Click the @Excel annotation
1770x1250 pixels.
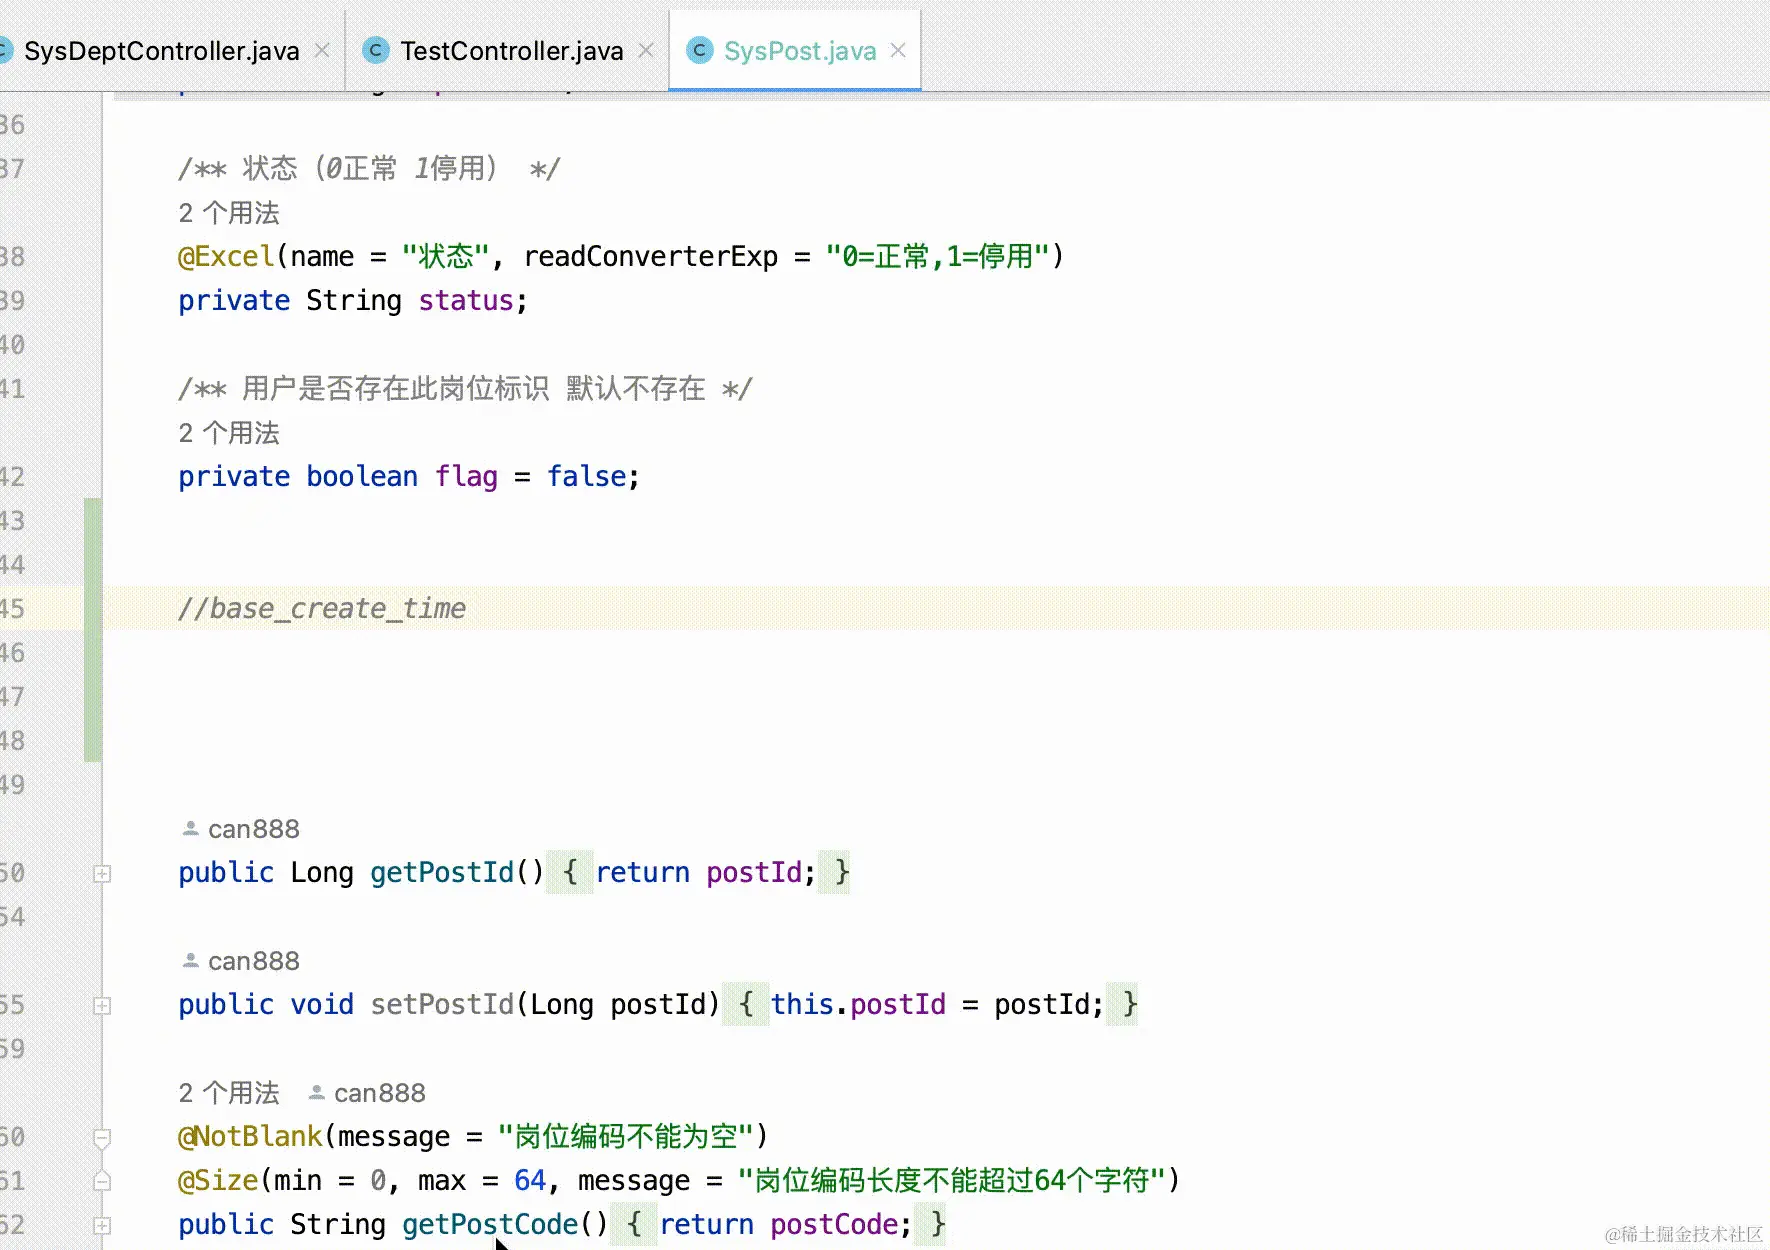[226, 257]
